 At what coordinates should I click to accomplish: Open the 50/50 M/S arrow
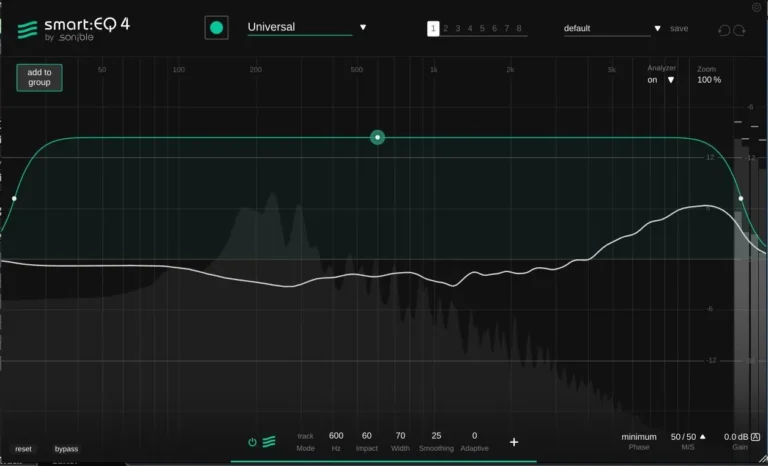coord(703,437)
